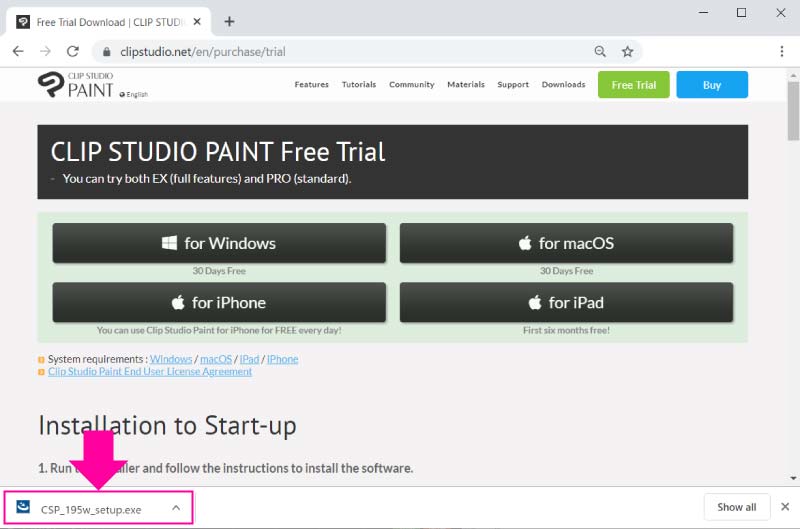Bookmark page with the star icon
Viewport: 800px width, 529px height.
pos(627,51)
